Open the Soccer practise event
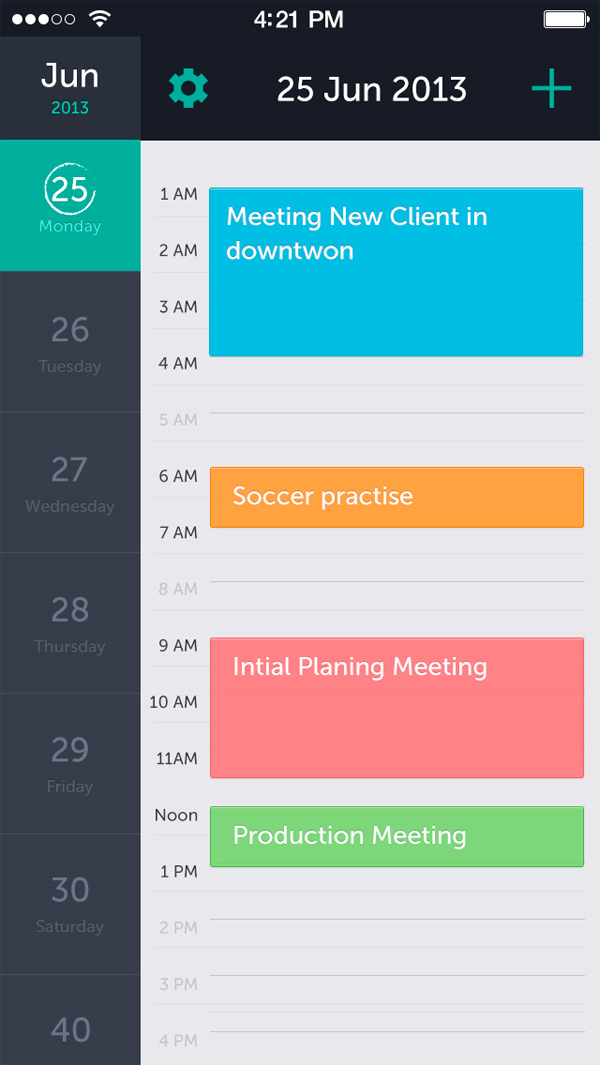The image size is (600, 1065). (x=396, y=497)
